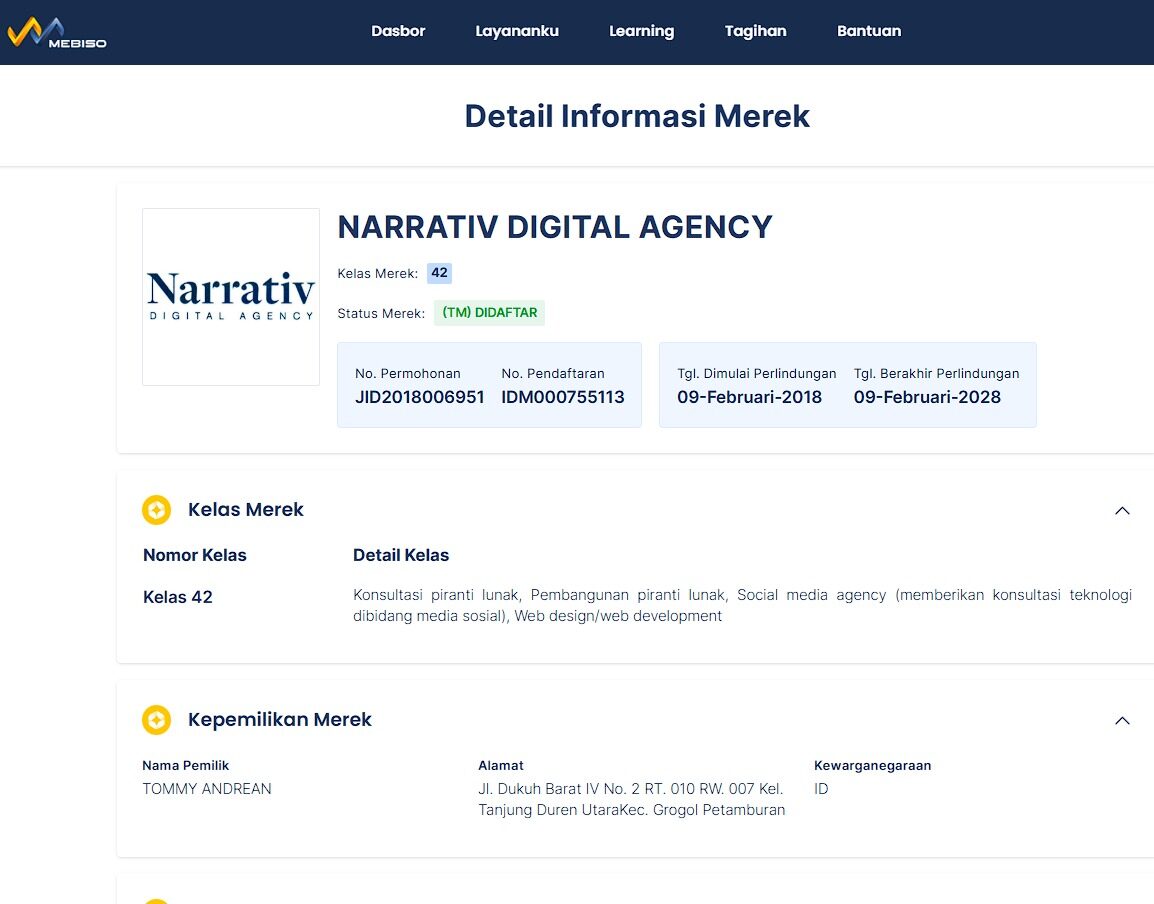The image size is (1154, 904).
Task: Click the Narrativ Digital Agency logo thumbnail
Action: (x=231, y=297)
